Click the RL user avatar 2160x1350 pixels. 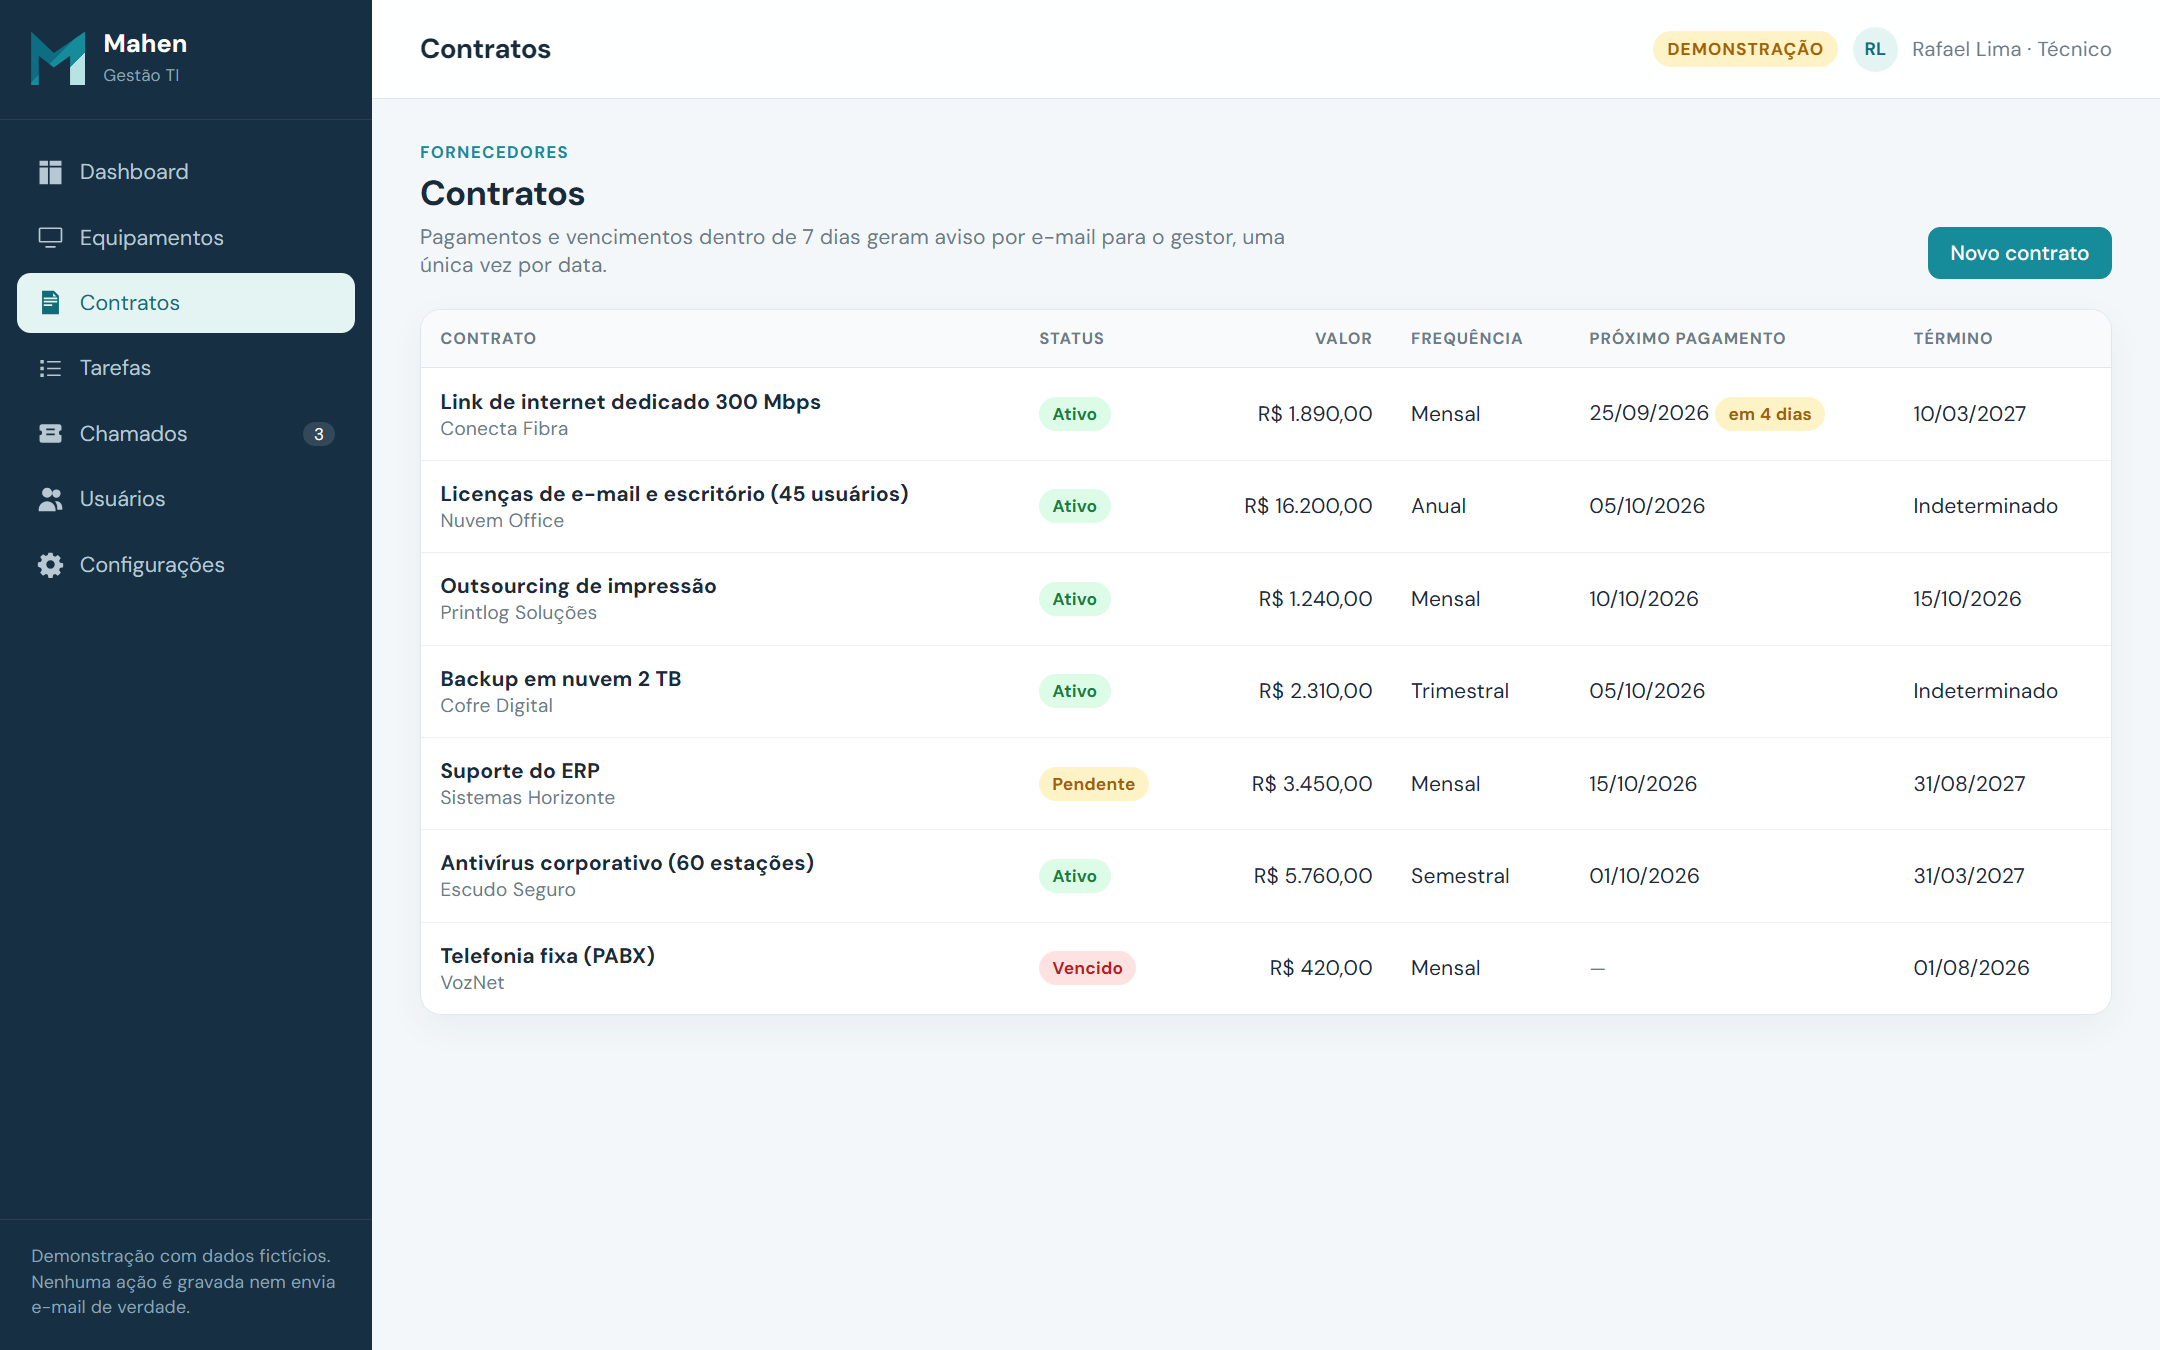[1875, 49]
